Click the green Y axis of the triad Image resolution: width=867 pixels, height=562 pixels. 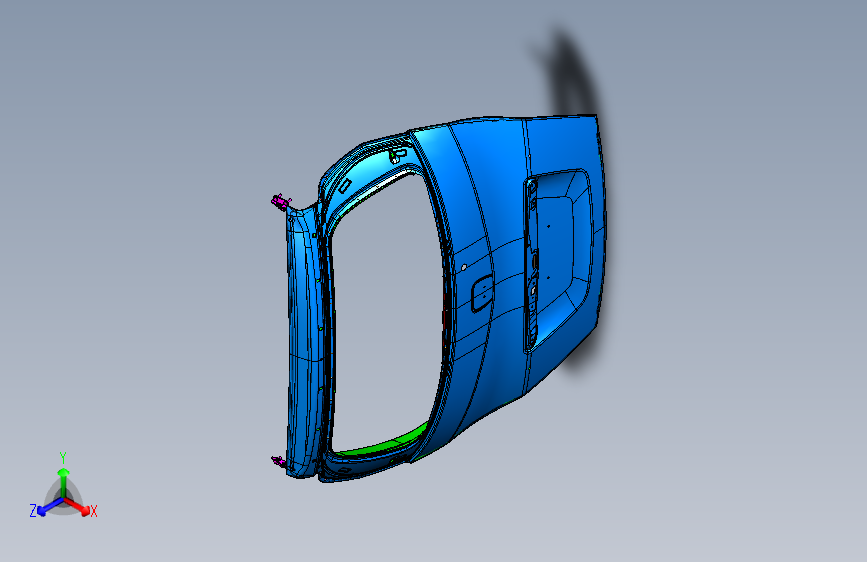pyautogui.click(x=64, y=482)
